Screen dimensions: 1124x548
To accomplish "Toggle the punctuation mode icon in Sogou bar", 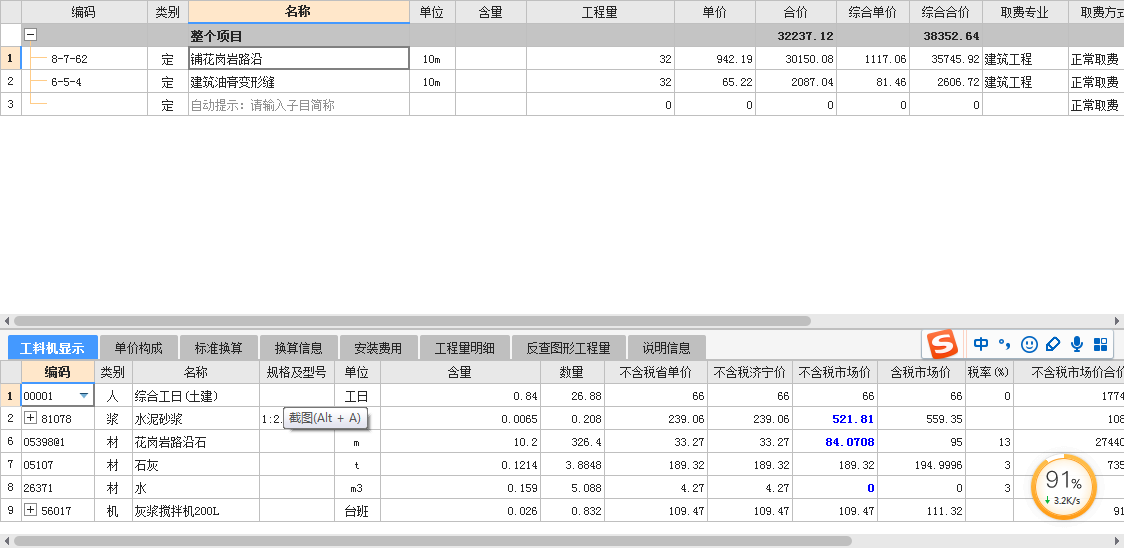I will (x=1004, y=344).
